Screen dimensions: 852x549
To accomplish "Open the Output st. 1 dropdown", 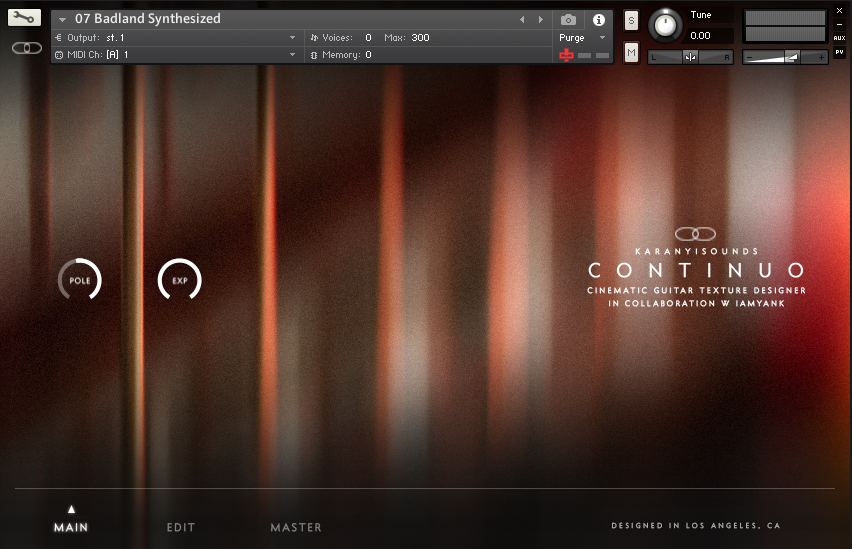I will pos(177,38).
